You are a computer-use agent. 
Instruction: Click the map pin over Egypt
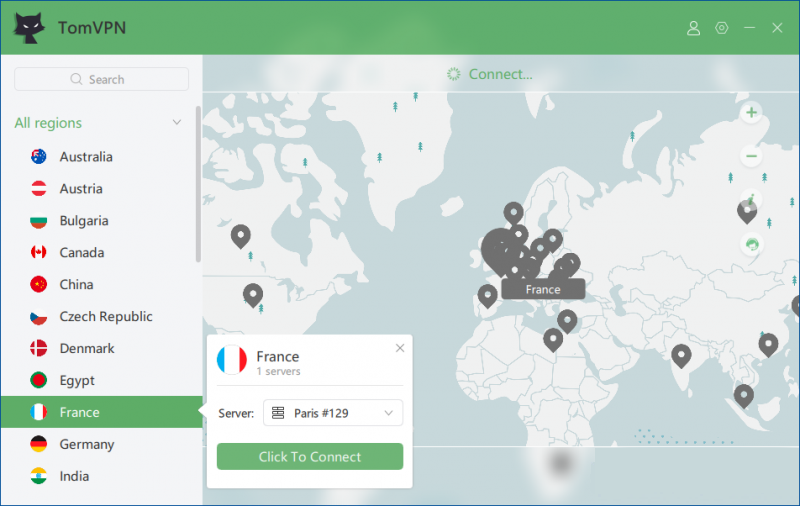click(553, 339)
